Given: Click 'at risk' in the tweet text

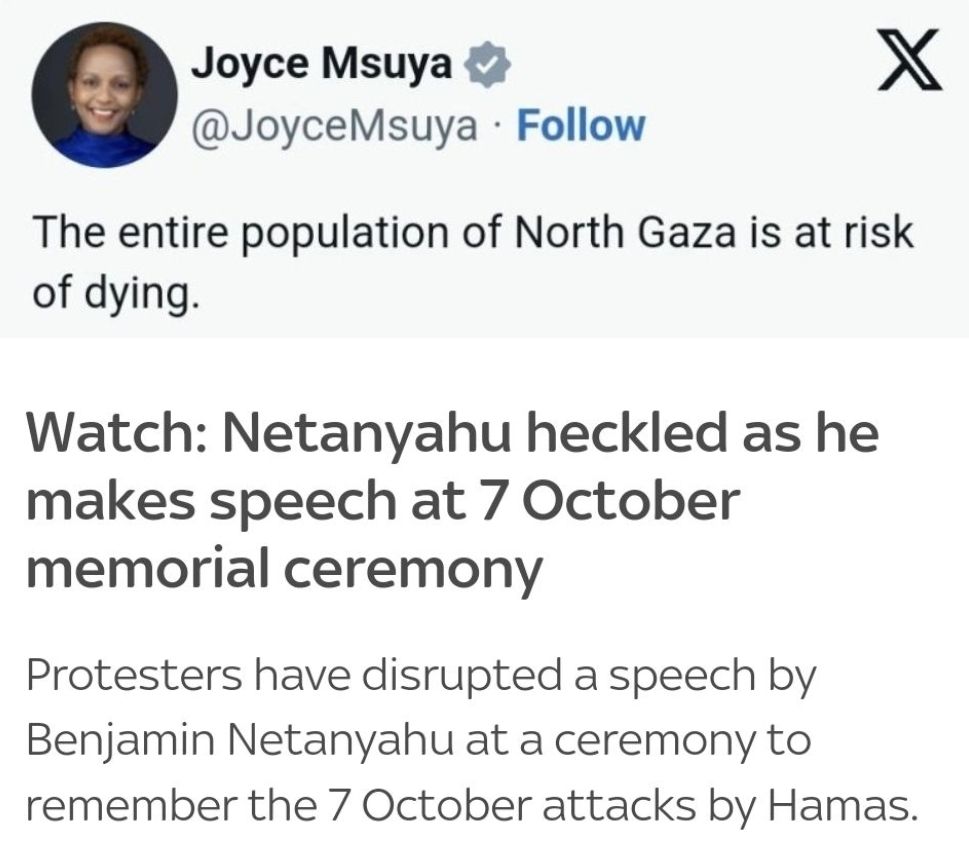Looking at the screenshot, I should 857,233.
